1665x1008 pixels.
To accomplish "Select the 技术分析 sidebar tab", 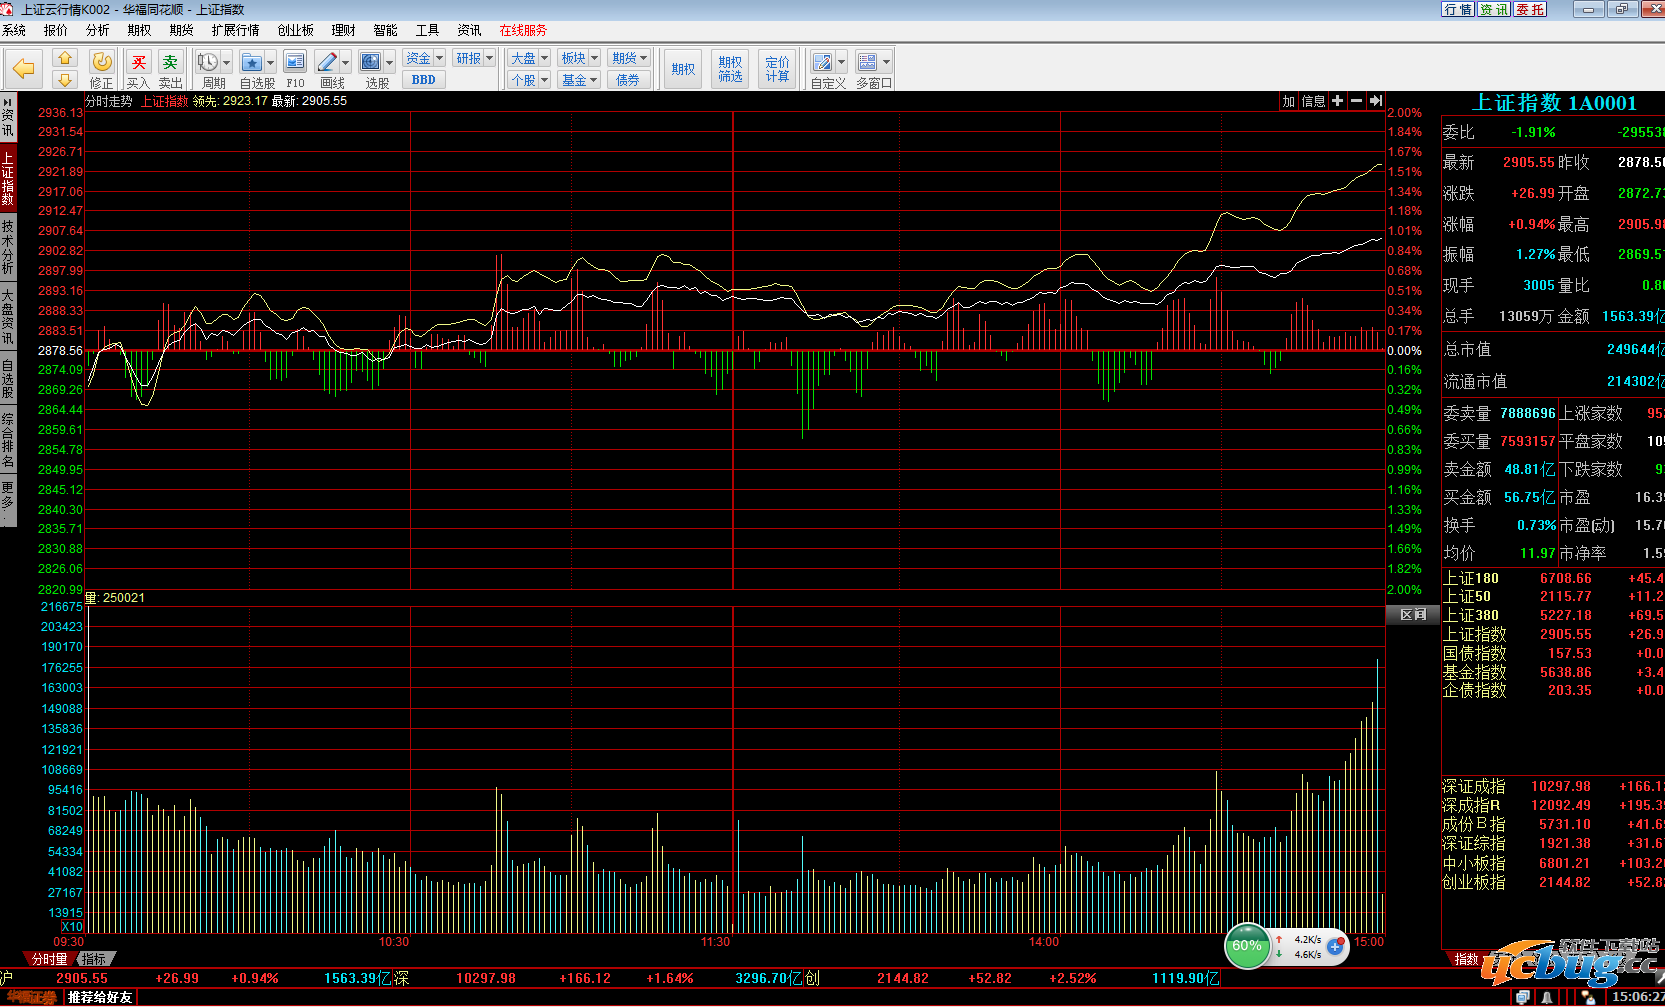I will coord(8,247).
